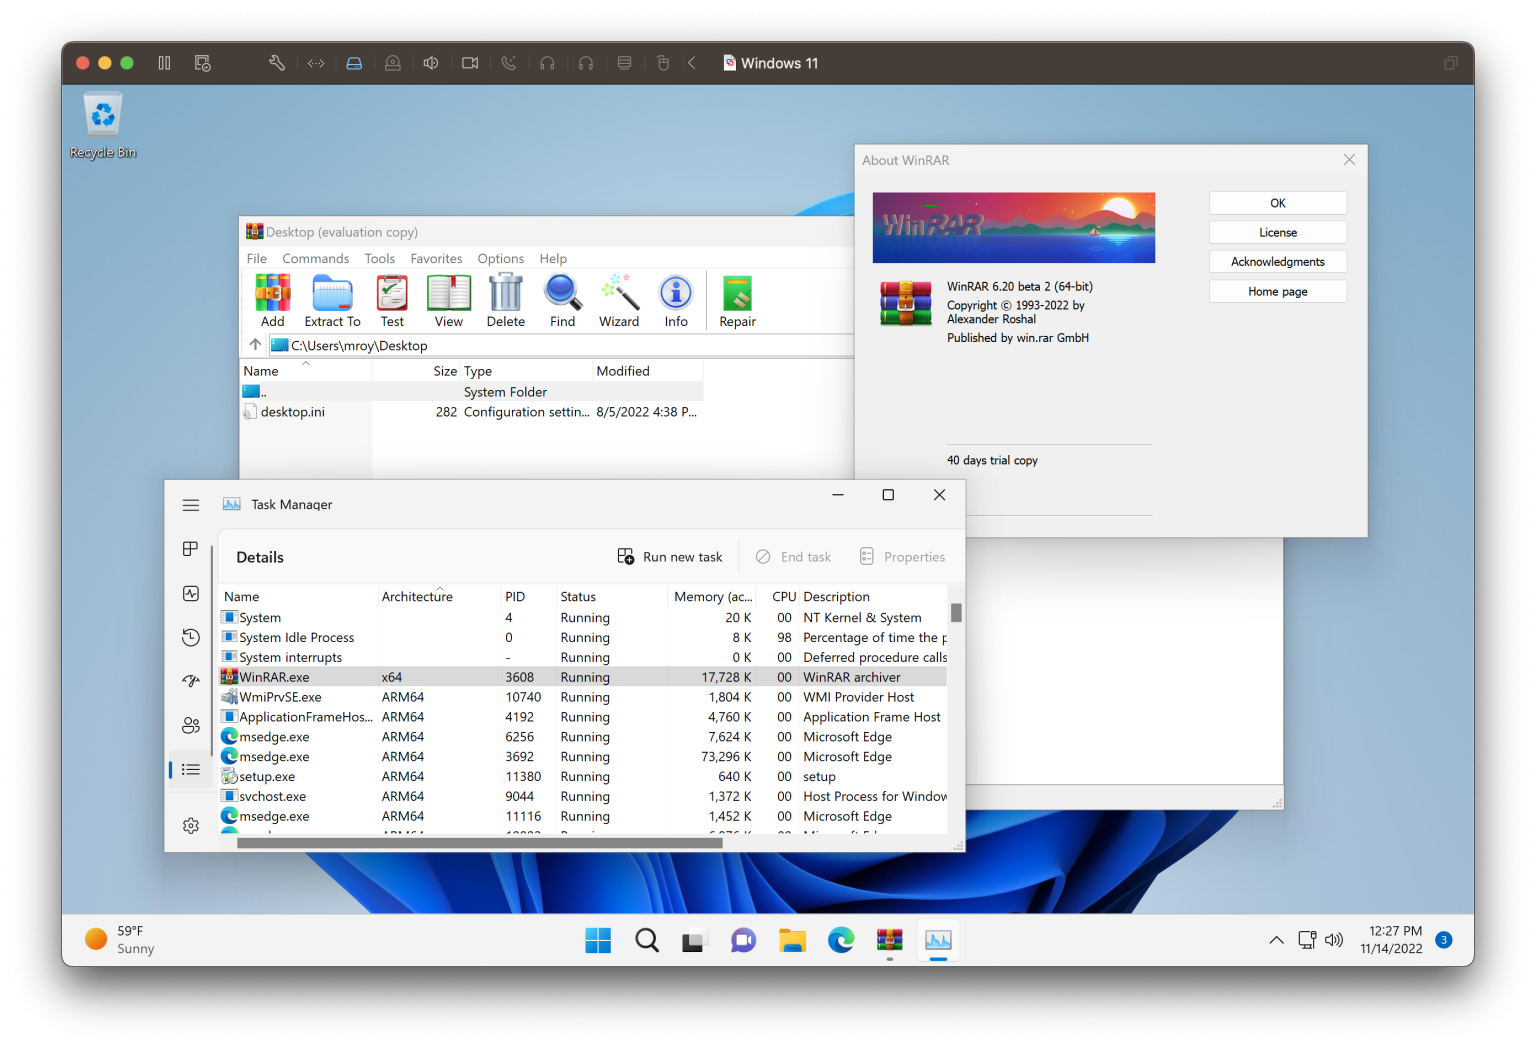Show archive Info using the Info icon

tap(676, 300)
